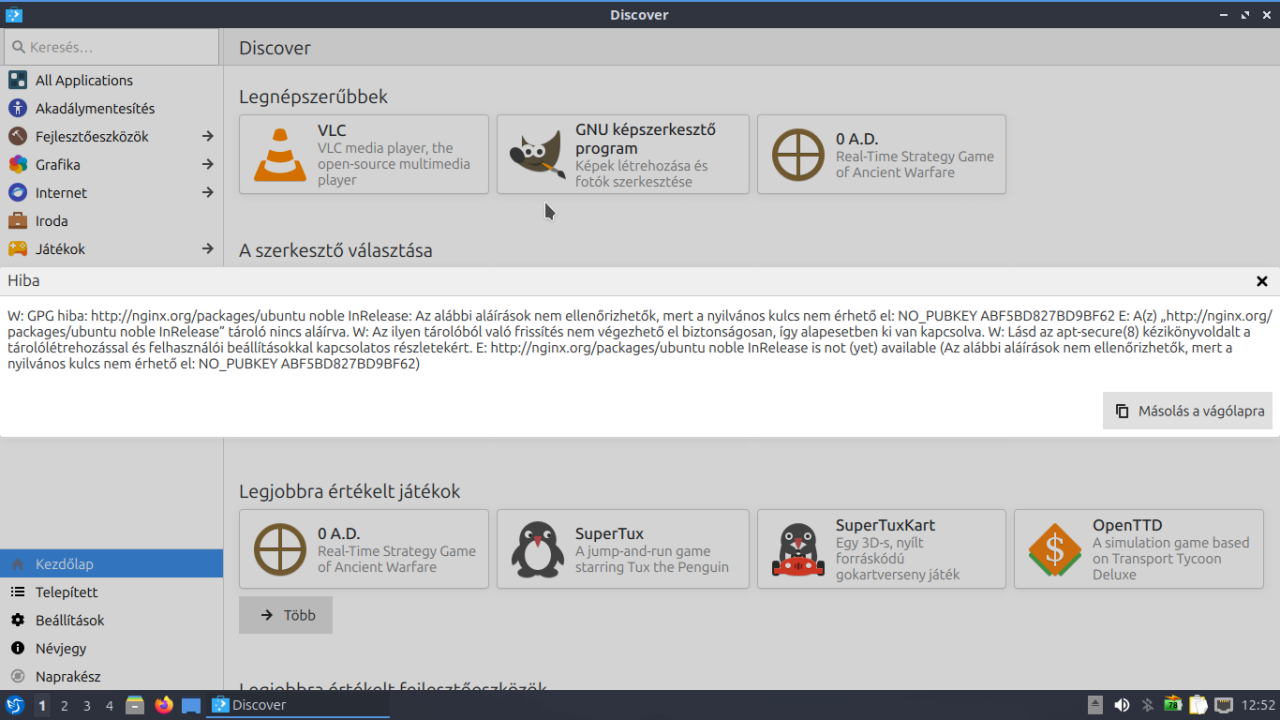Image resolution: width=1280 pixels, height=720 pixels.
Task: Select the All Applications category
Action: (111, 80)
